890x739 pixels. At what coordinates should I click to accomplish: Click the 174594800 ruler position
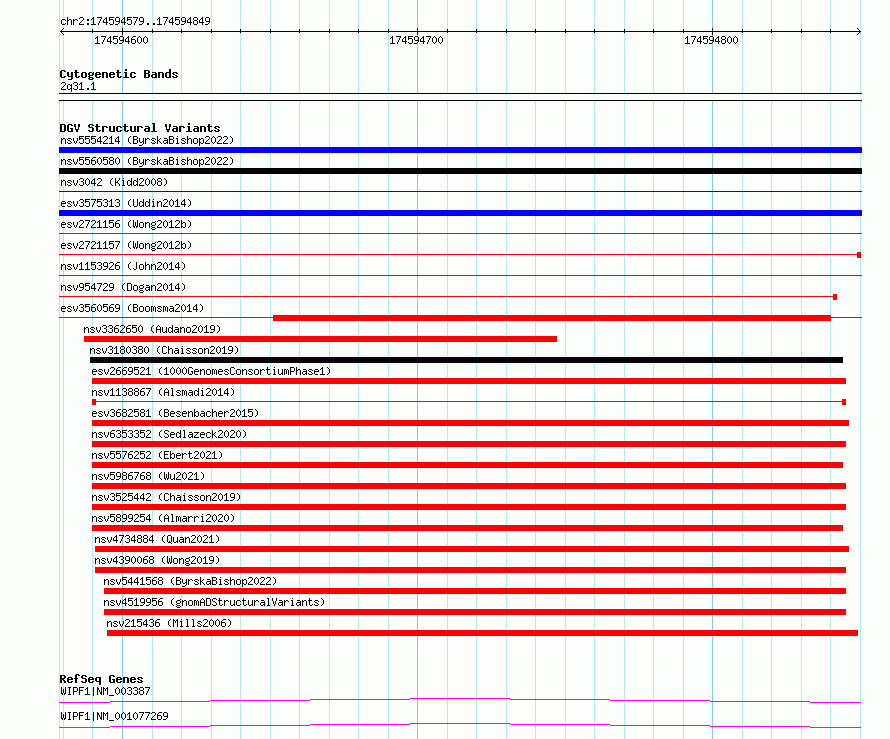pos(711,40)
